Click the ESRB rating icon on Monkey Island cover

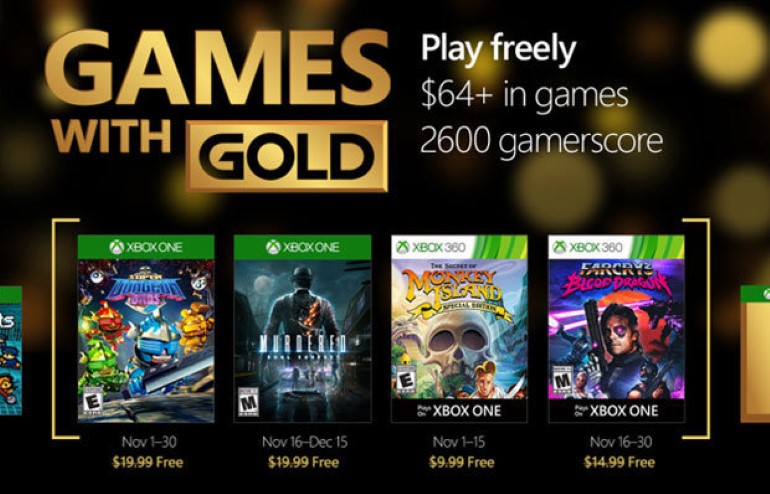point(403,383)
